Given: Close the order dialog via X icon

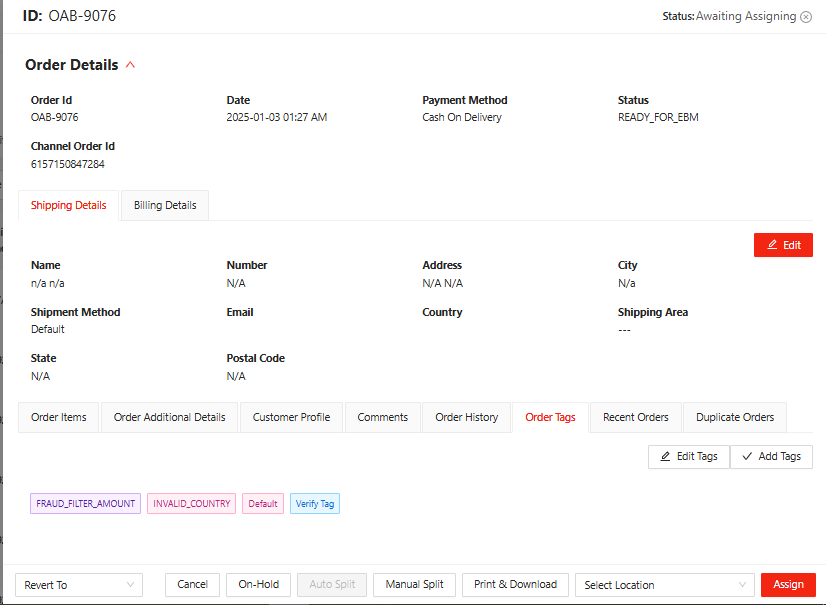Looking at the screenshot, I should (x=806, y=17).
